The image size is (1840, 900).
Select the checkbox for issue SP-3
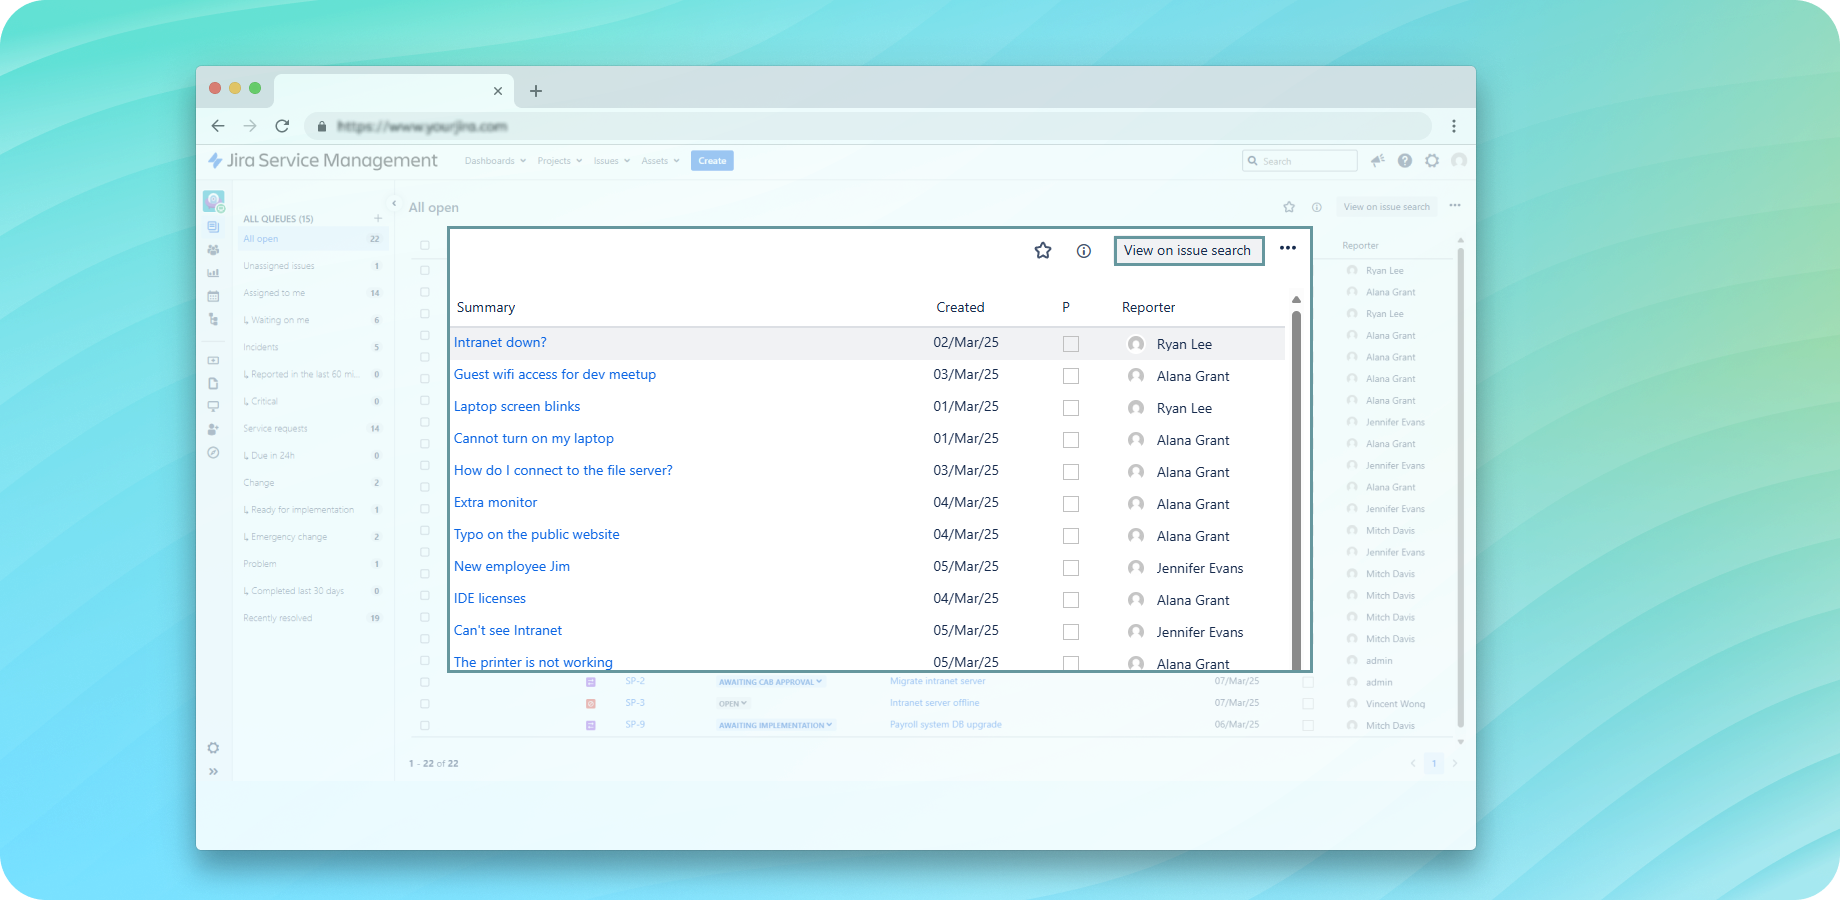(425, 704)
